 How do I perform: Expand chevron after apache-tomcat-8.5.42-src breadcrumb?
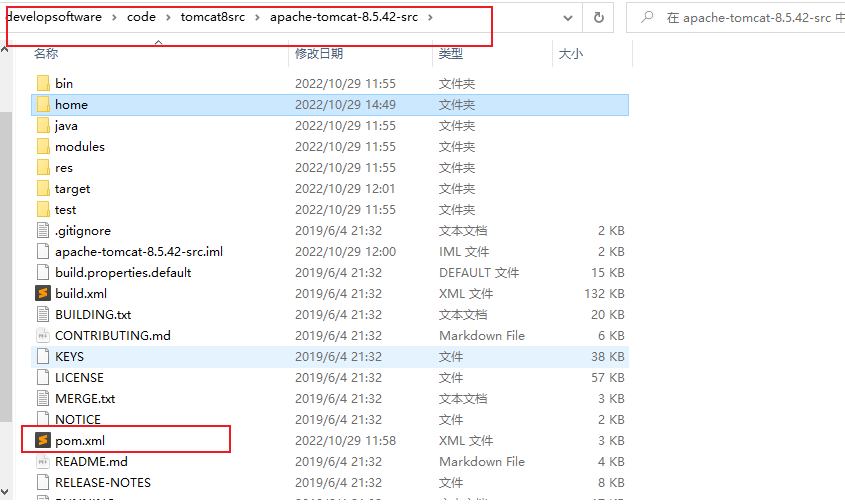click(430, 18)
